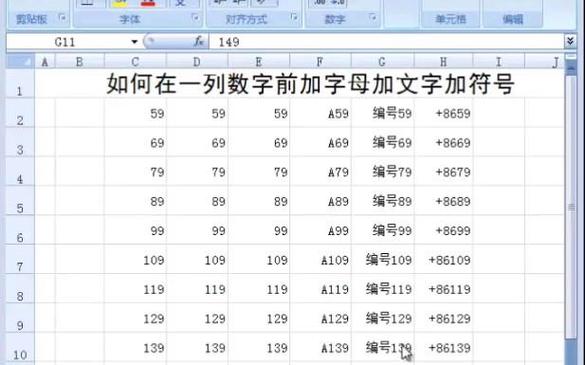The height and width of the screenshot is (365, 585).
Task: Select cell G6 containing 编号99
Action: 382,230
